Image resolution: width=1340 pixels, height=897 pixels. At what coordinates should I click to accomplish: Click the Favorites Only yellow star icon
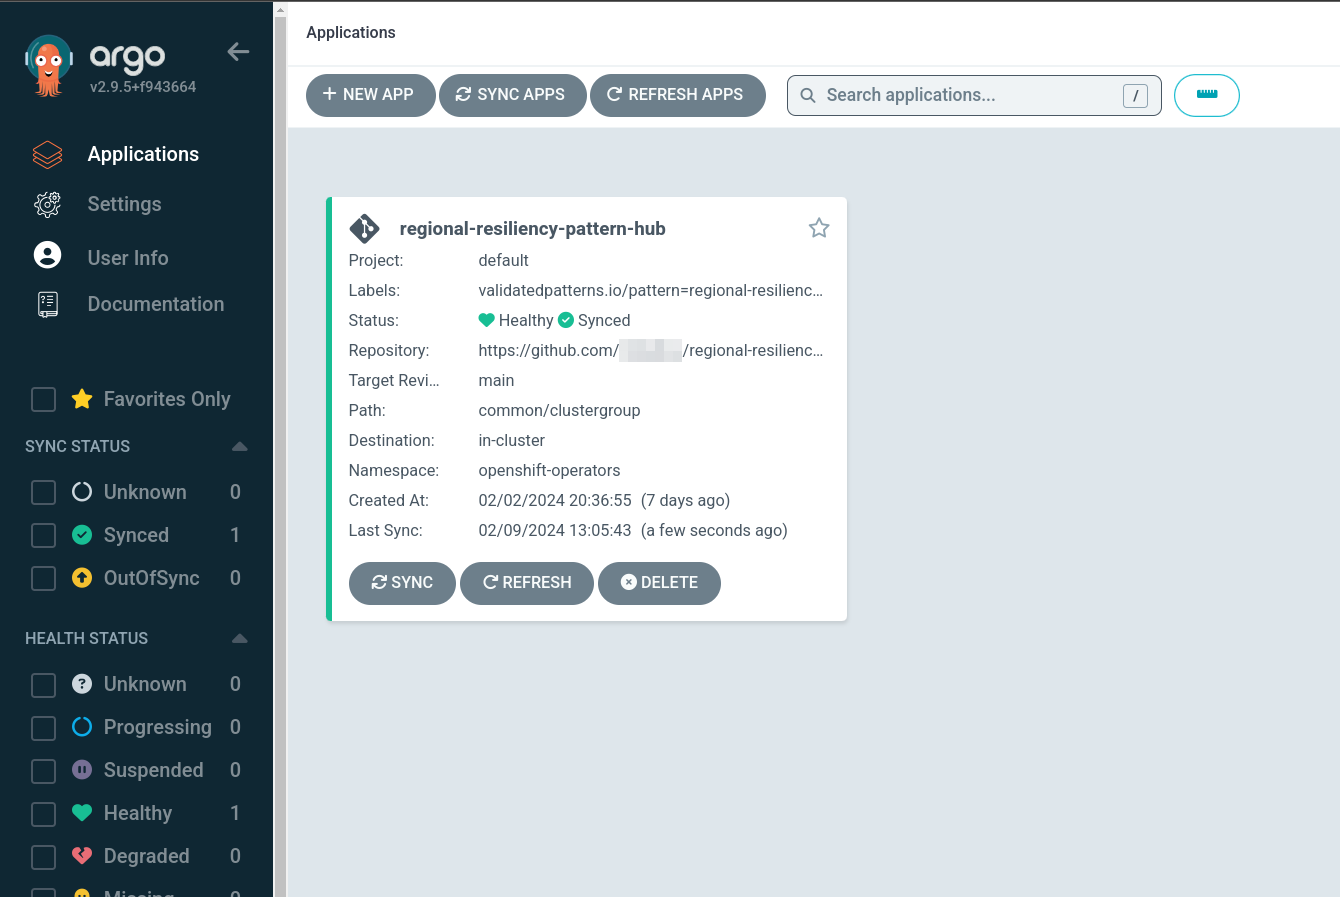(x=82, y=399)
